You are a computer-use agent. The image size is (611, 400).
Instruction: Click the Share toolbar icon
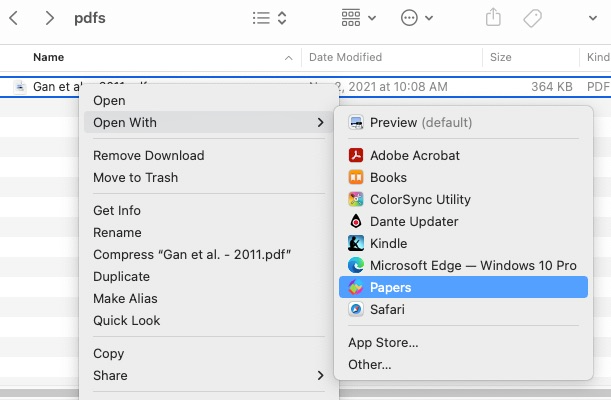(492, 18)
